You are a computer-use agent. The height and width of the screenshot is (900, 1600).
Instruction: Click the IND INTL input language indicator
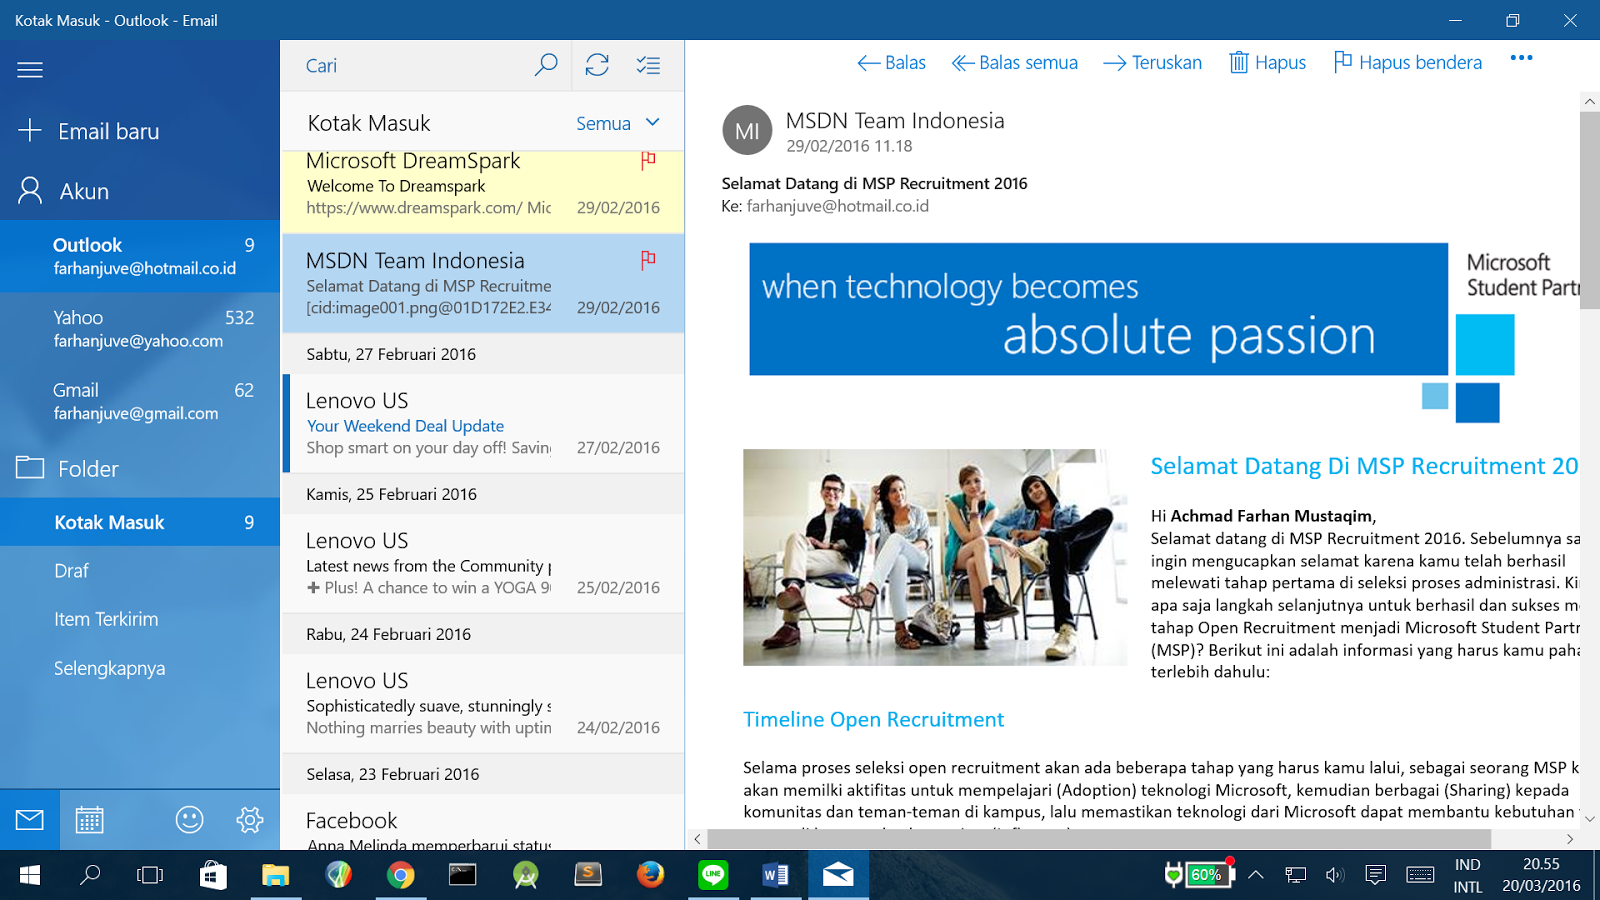pyautogui.click(x=1468, y=875)
